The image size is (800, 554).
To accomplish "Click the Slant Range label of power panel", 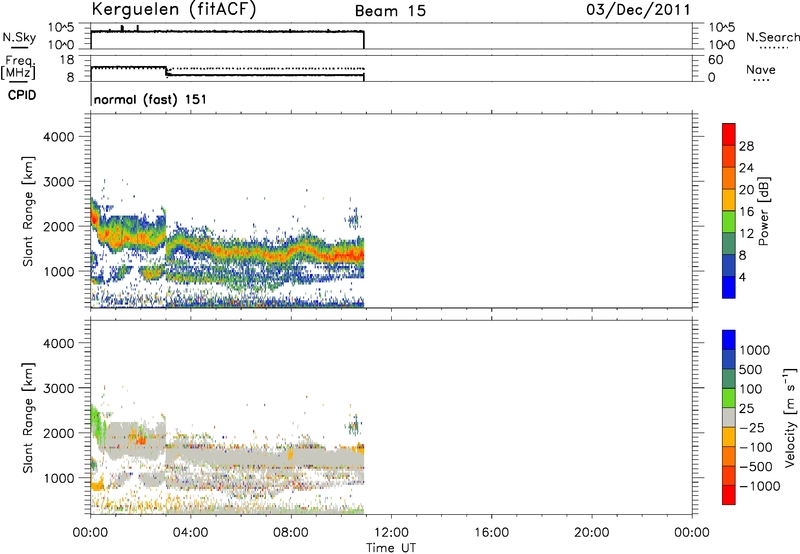I will 28,211.
